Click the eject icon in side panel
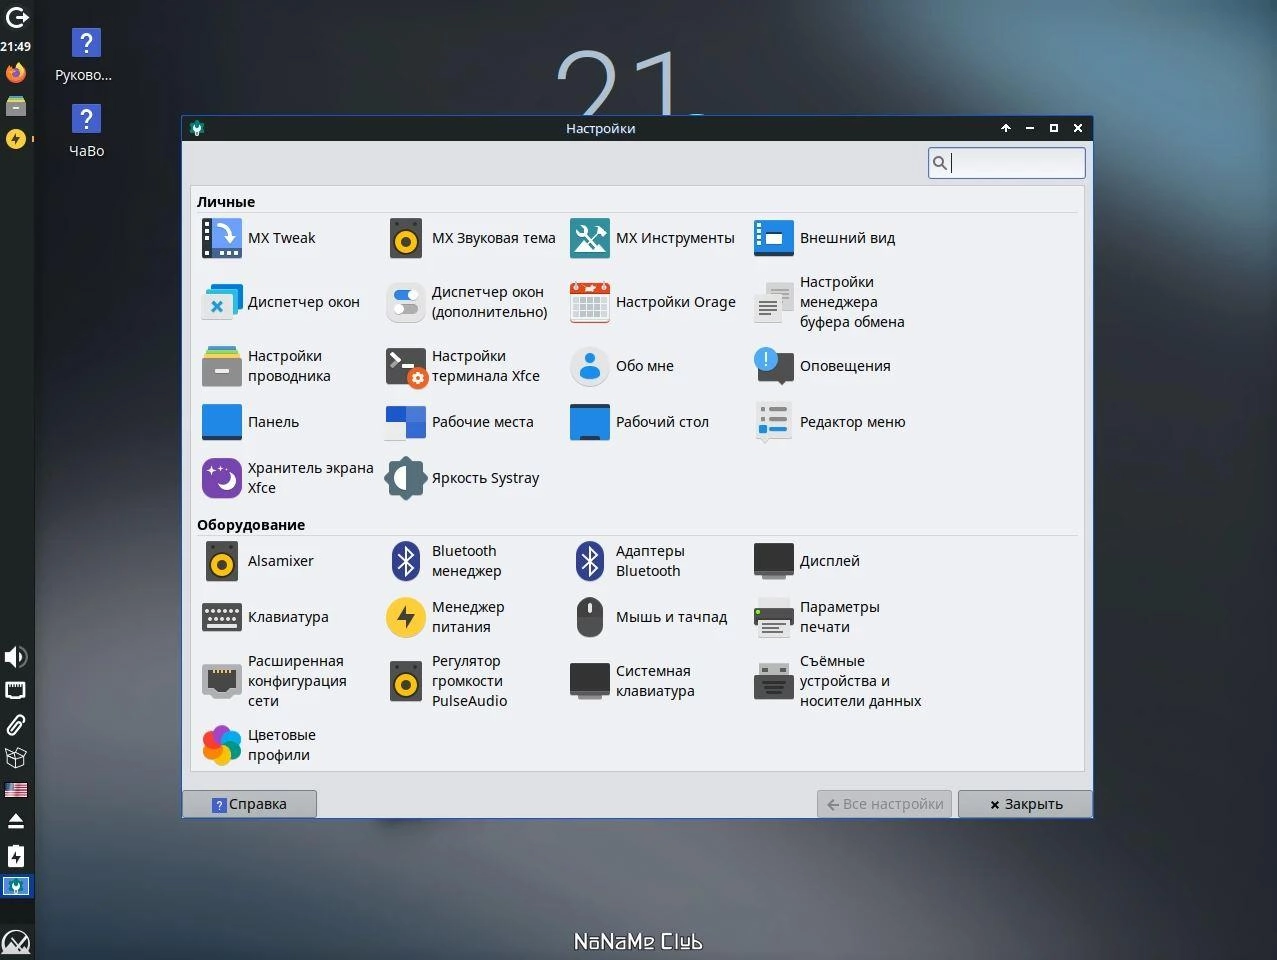Screen dimensions: 1277x960 tap(16, 821)
